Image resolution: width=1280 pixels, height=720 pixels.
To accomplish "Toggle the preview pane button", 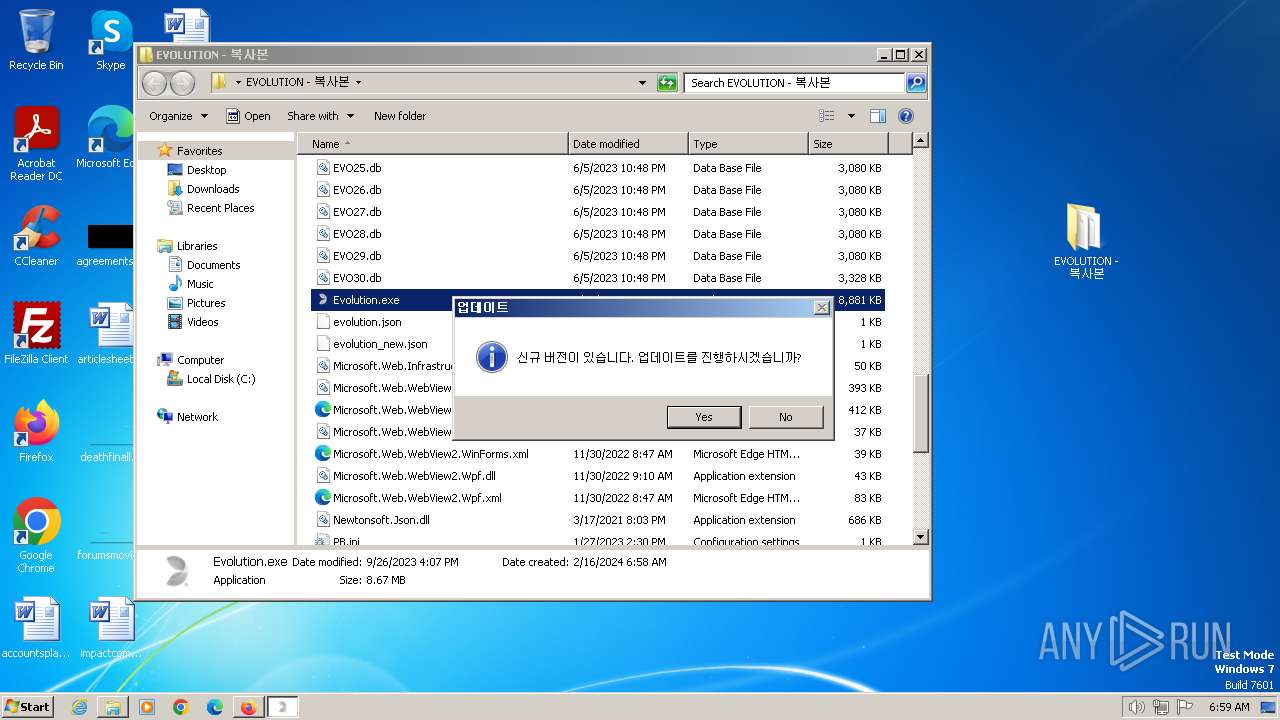I will 877,116.
